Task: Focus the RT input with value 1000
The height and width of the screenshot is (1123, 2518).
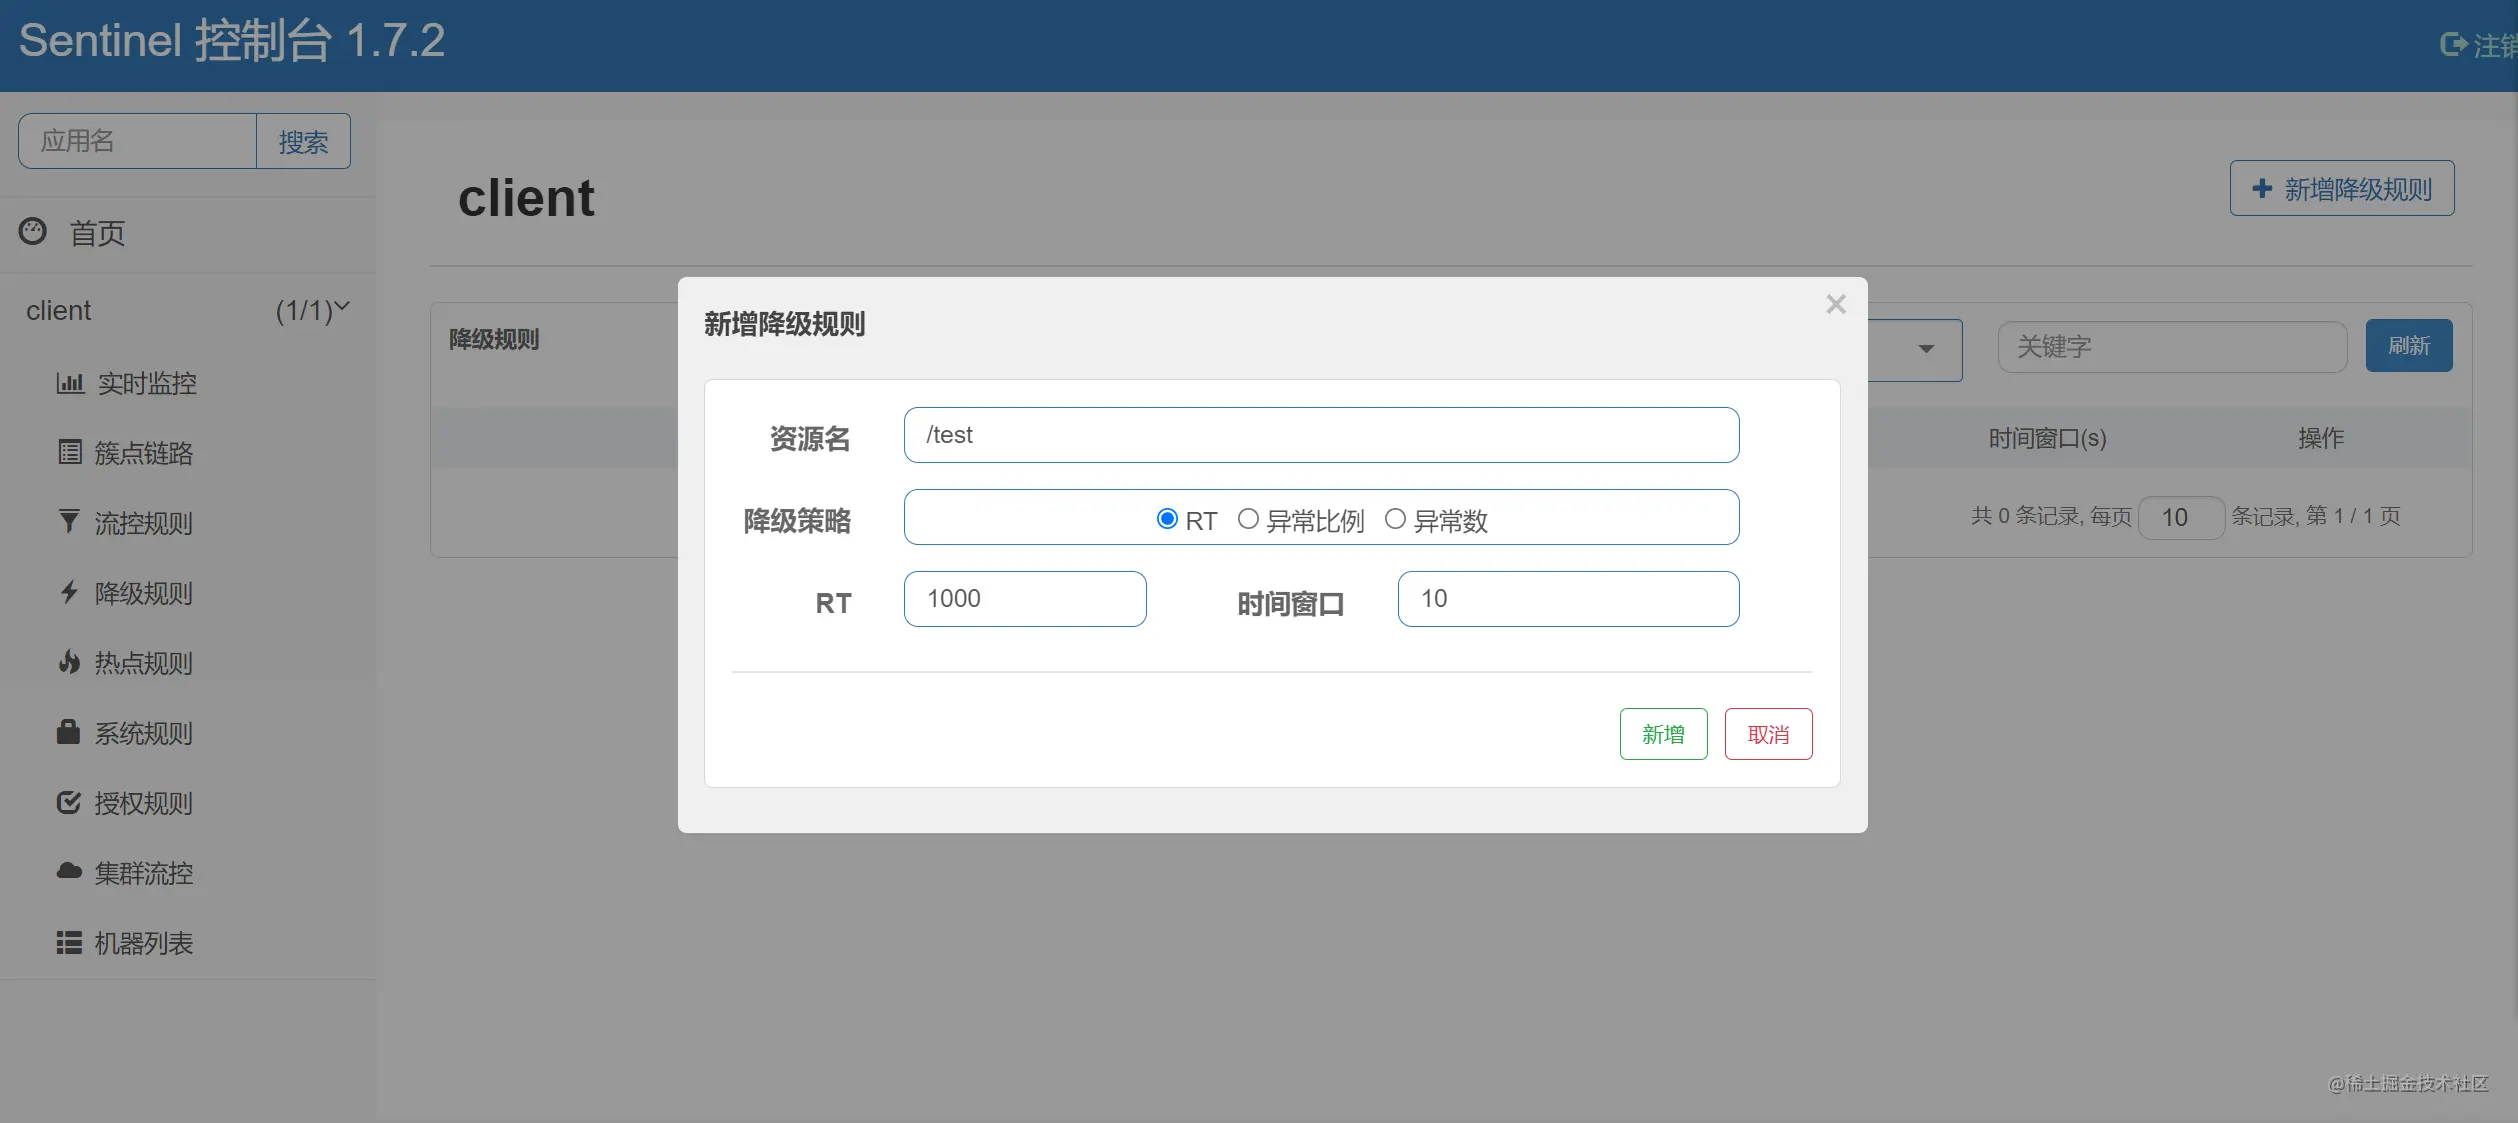Action: pyautogui.click(x=1025, y=599)
